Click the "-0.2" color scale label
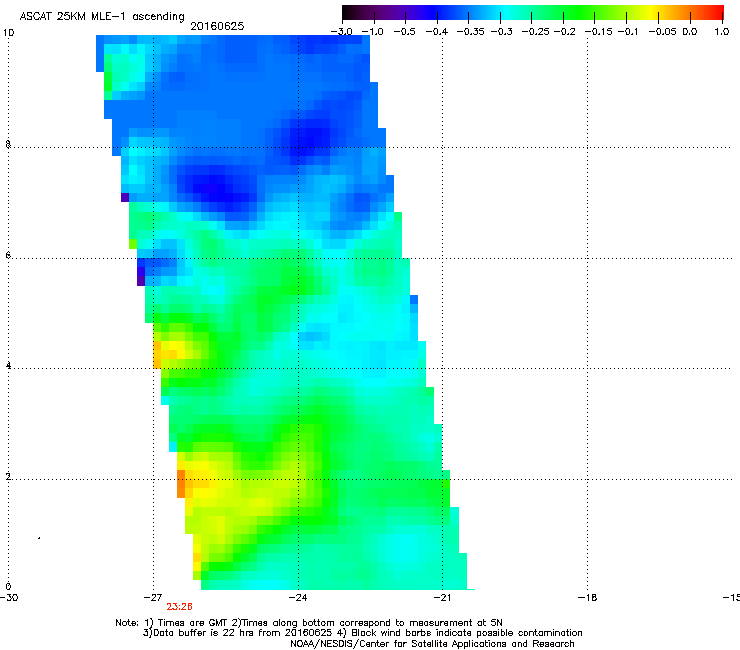 [565, 32]
